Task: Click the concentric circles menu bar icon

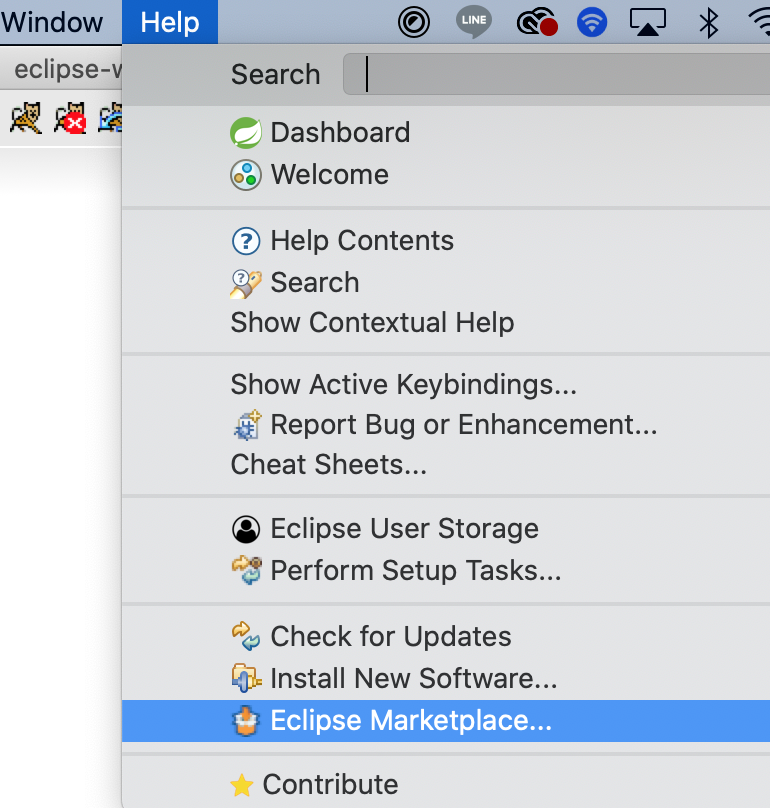Action: 414,22
